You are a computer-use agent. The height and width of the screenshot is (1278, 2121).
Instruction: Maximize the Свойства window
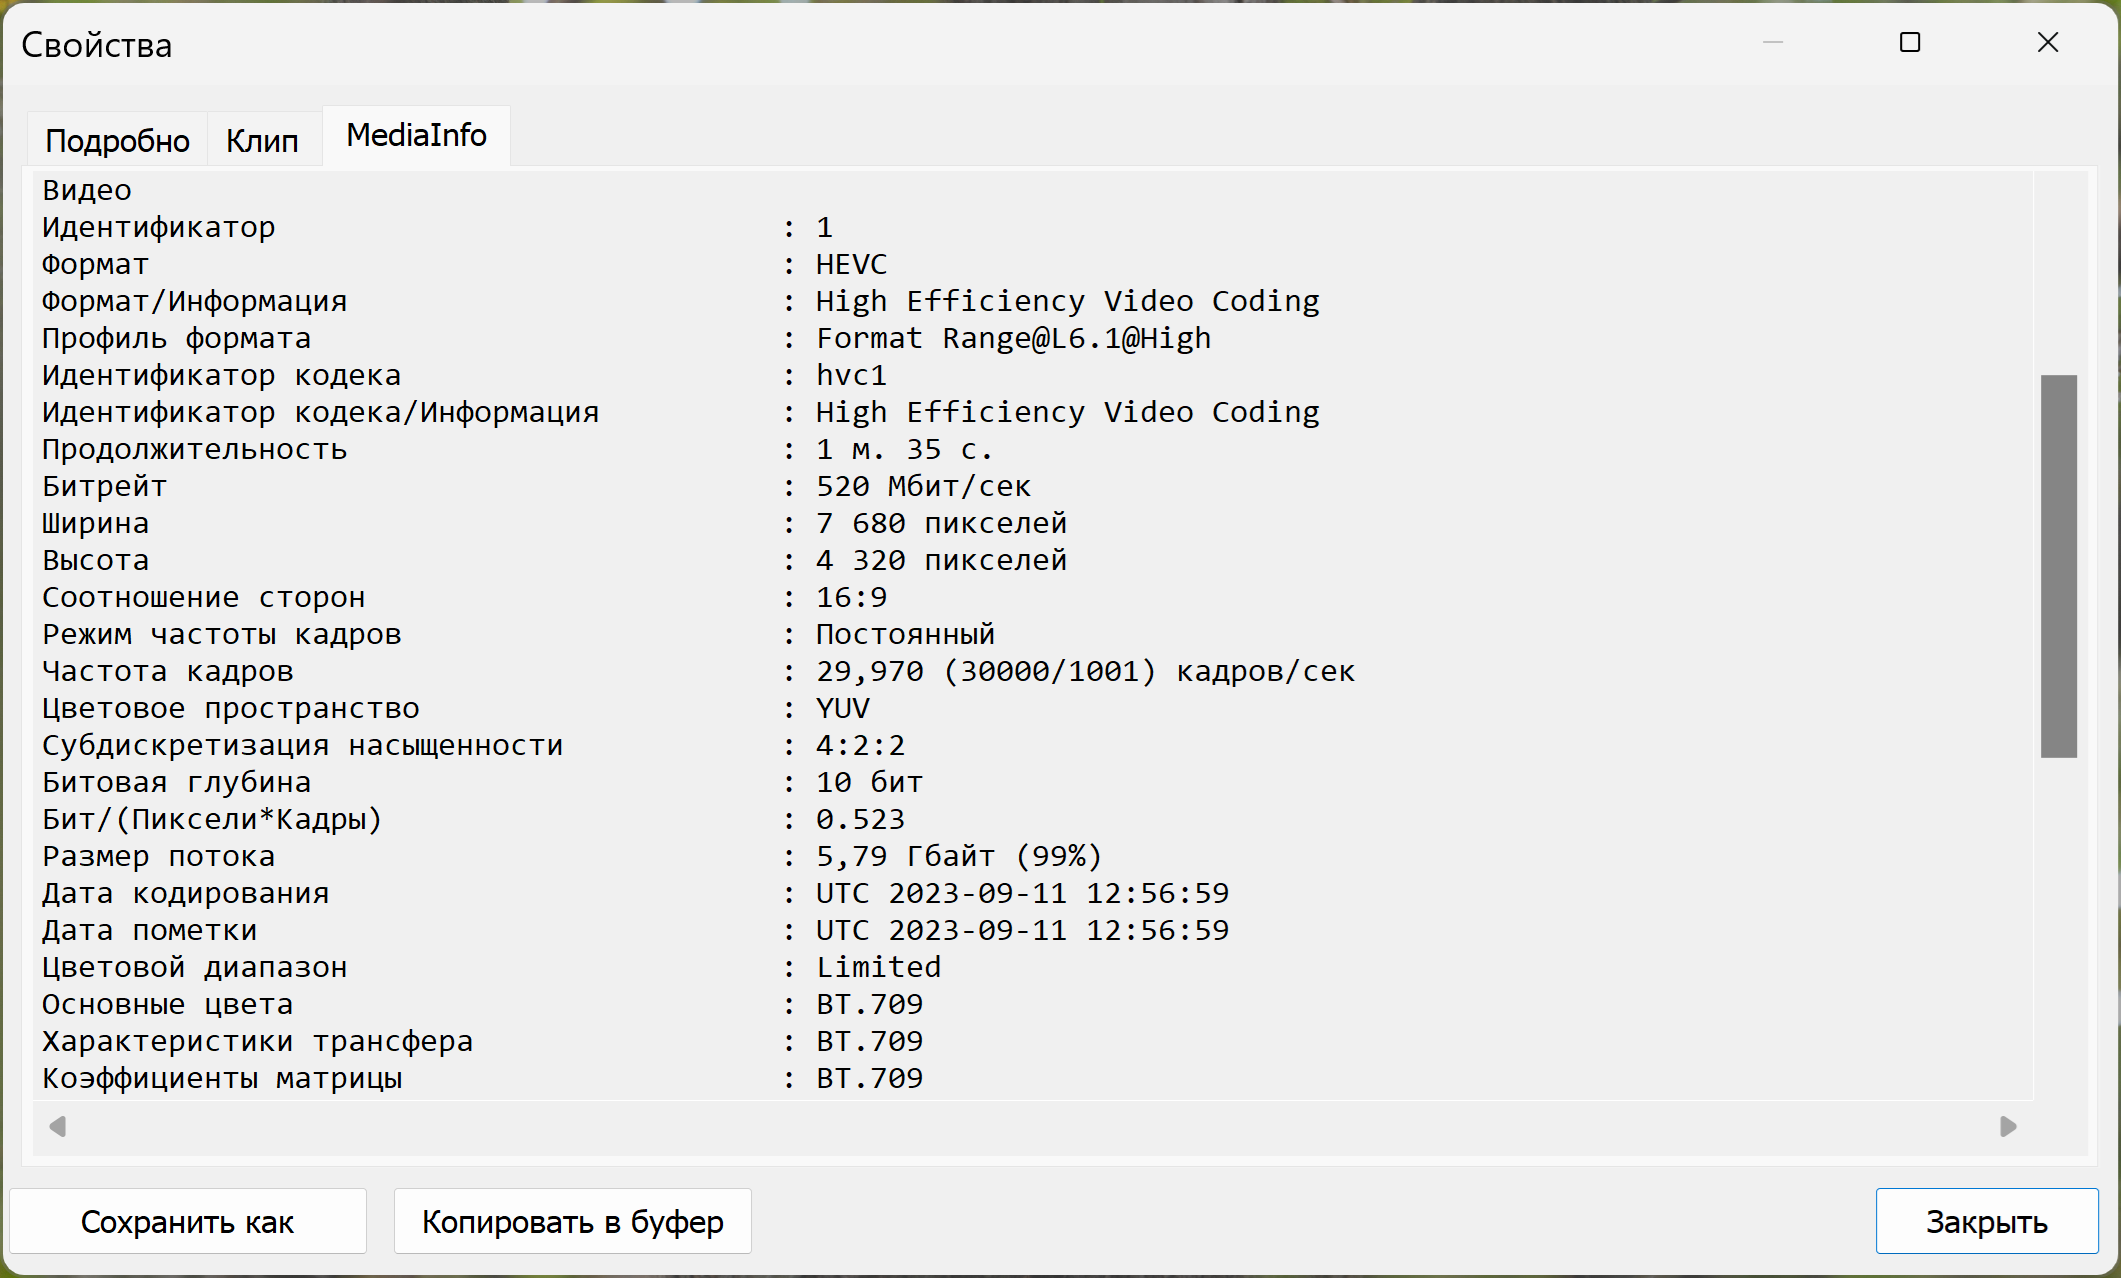pos(1909,43)
